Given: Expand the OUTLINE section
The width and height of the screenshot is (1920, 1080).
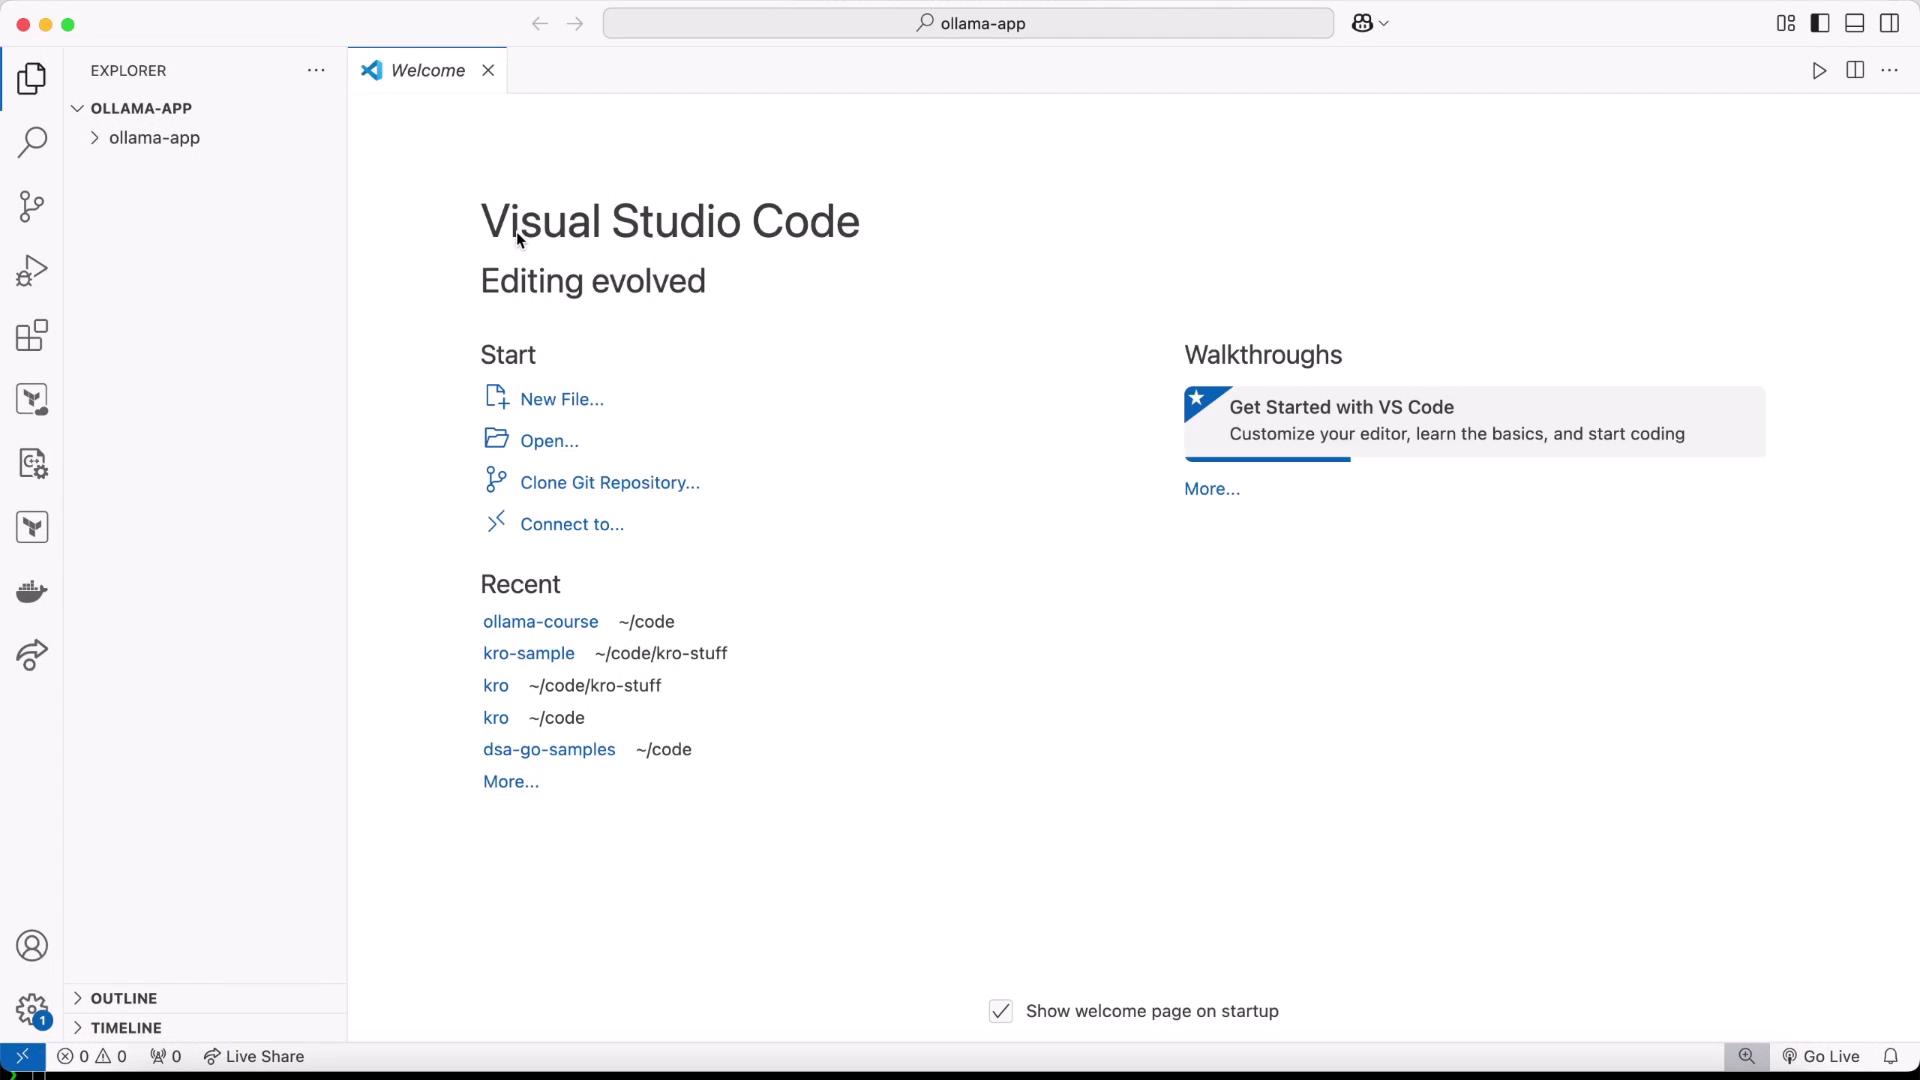Looking at the screenshot, I should click(x=206, y=998).
